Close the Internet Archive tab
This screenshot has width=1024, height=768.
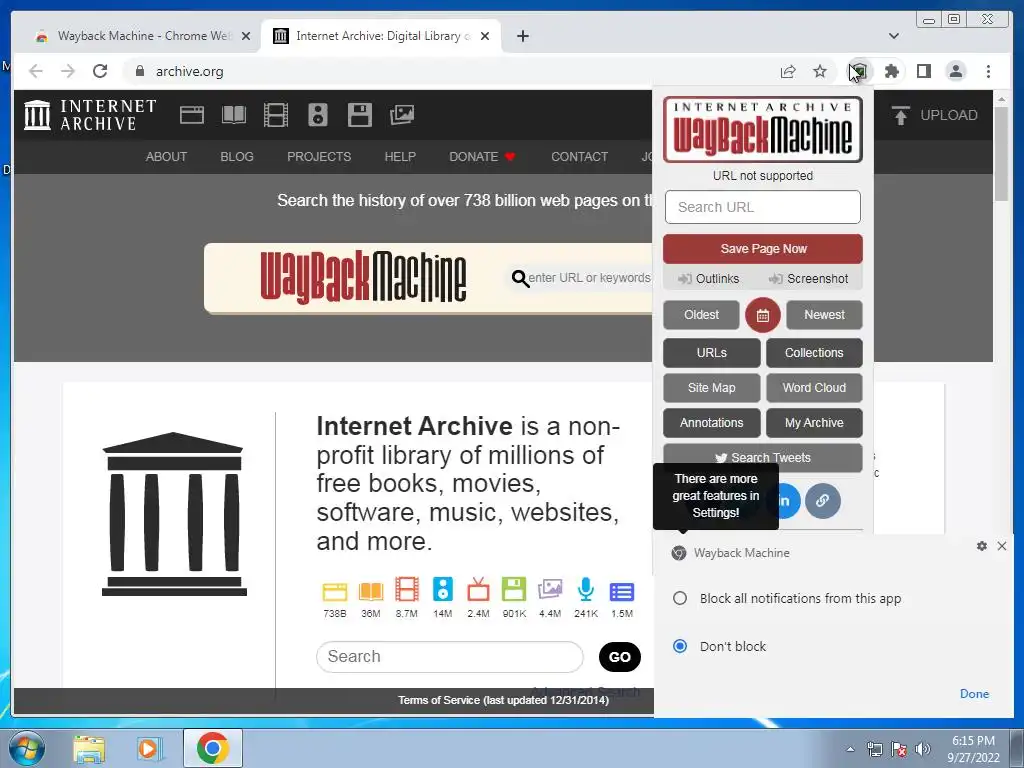coord(485,36)
